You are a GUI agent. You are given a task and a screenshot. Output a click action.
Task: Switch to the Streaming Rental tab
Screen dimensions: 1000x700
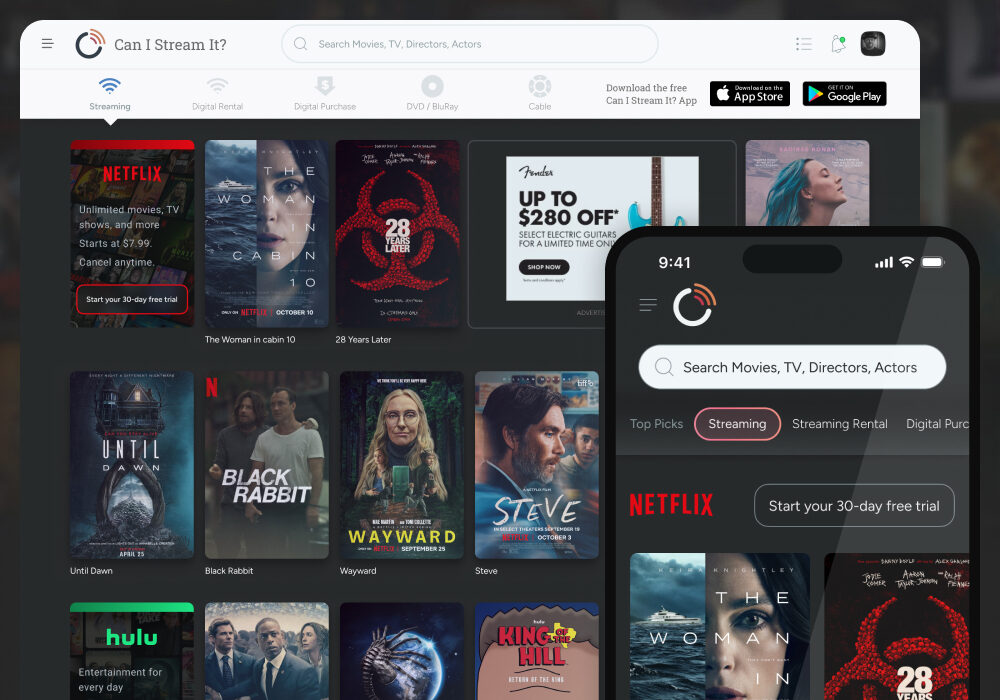tap(839, 424)
